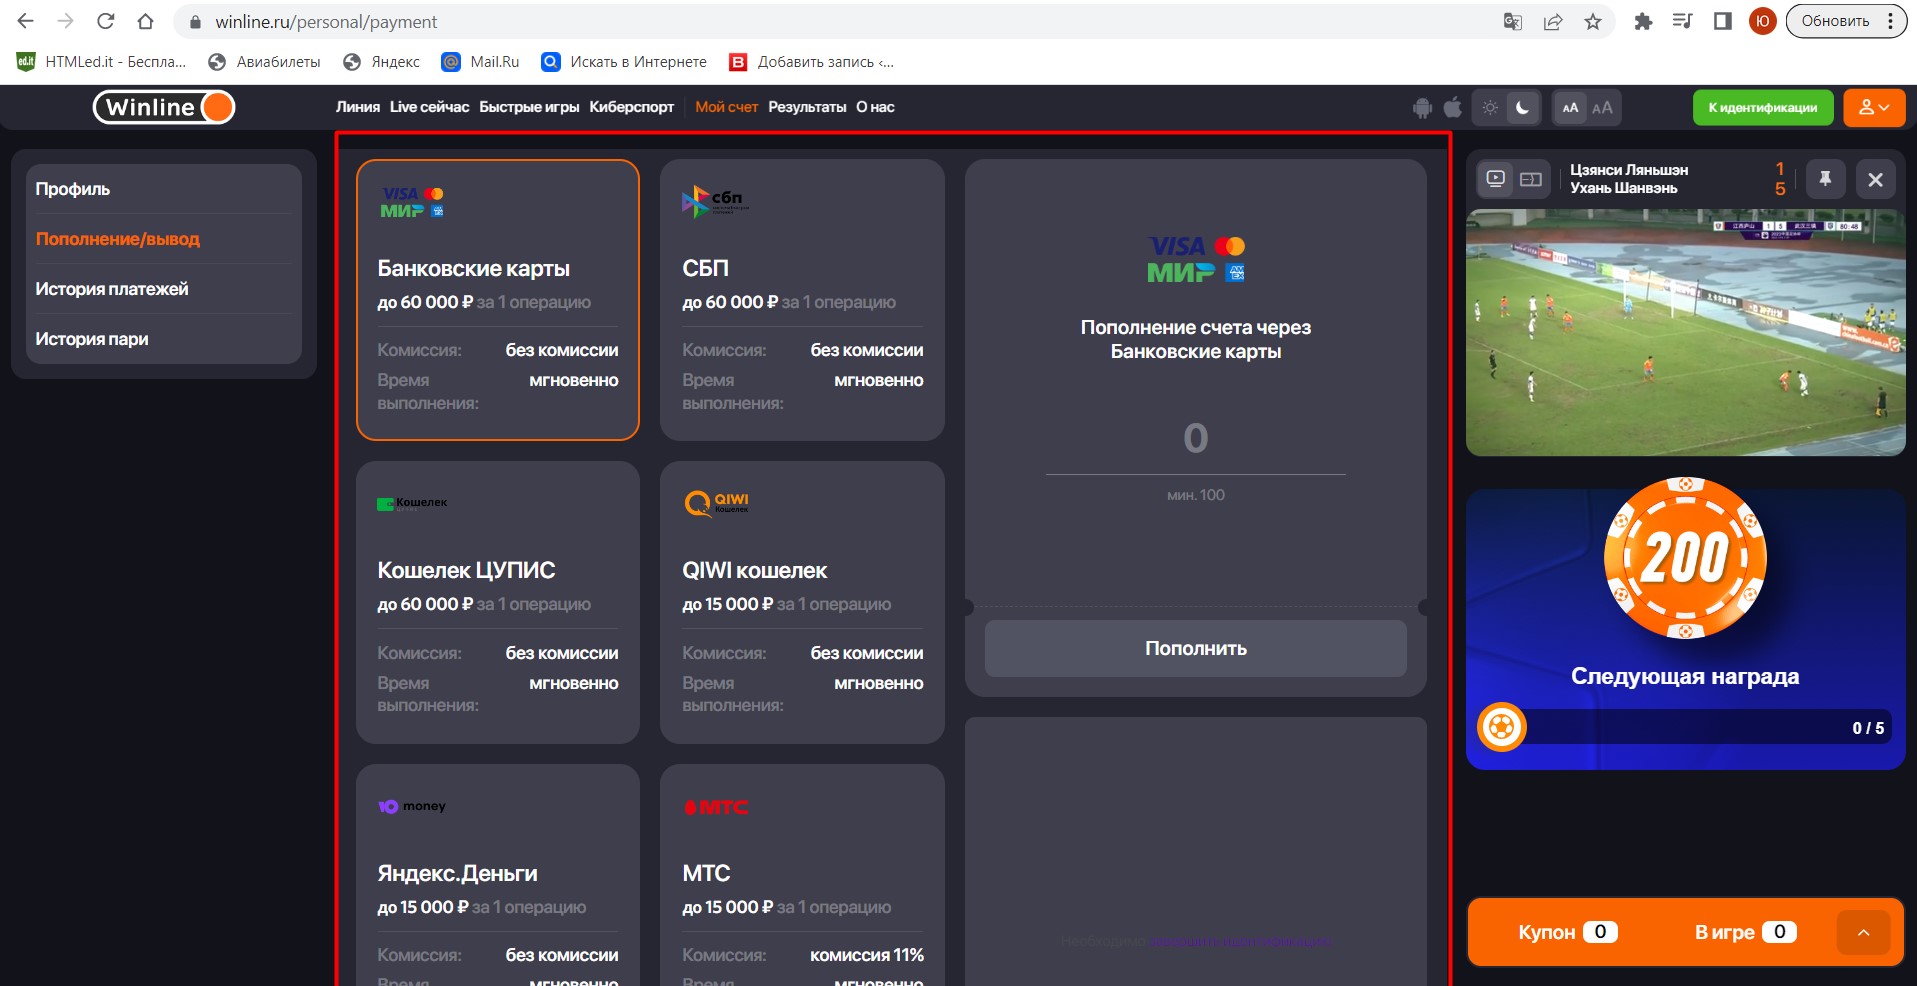Switch to light theme sun icon
This screenshot has width=1917, height=986.
[x=1490, y=108]
